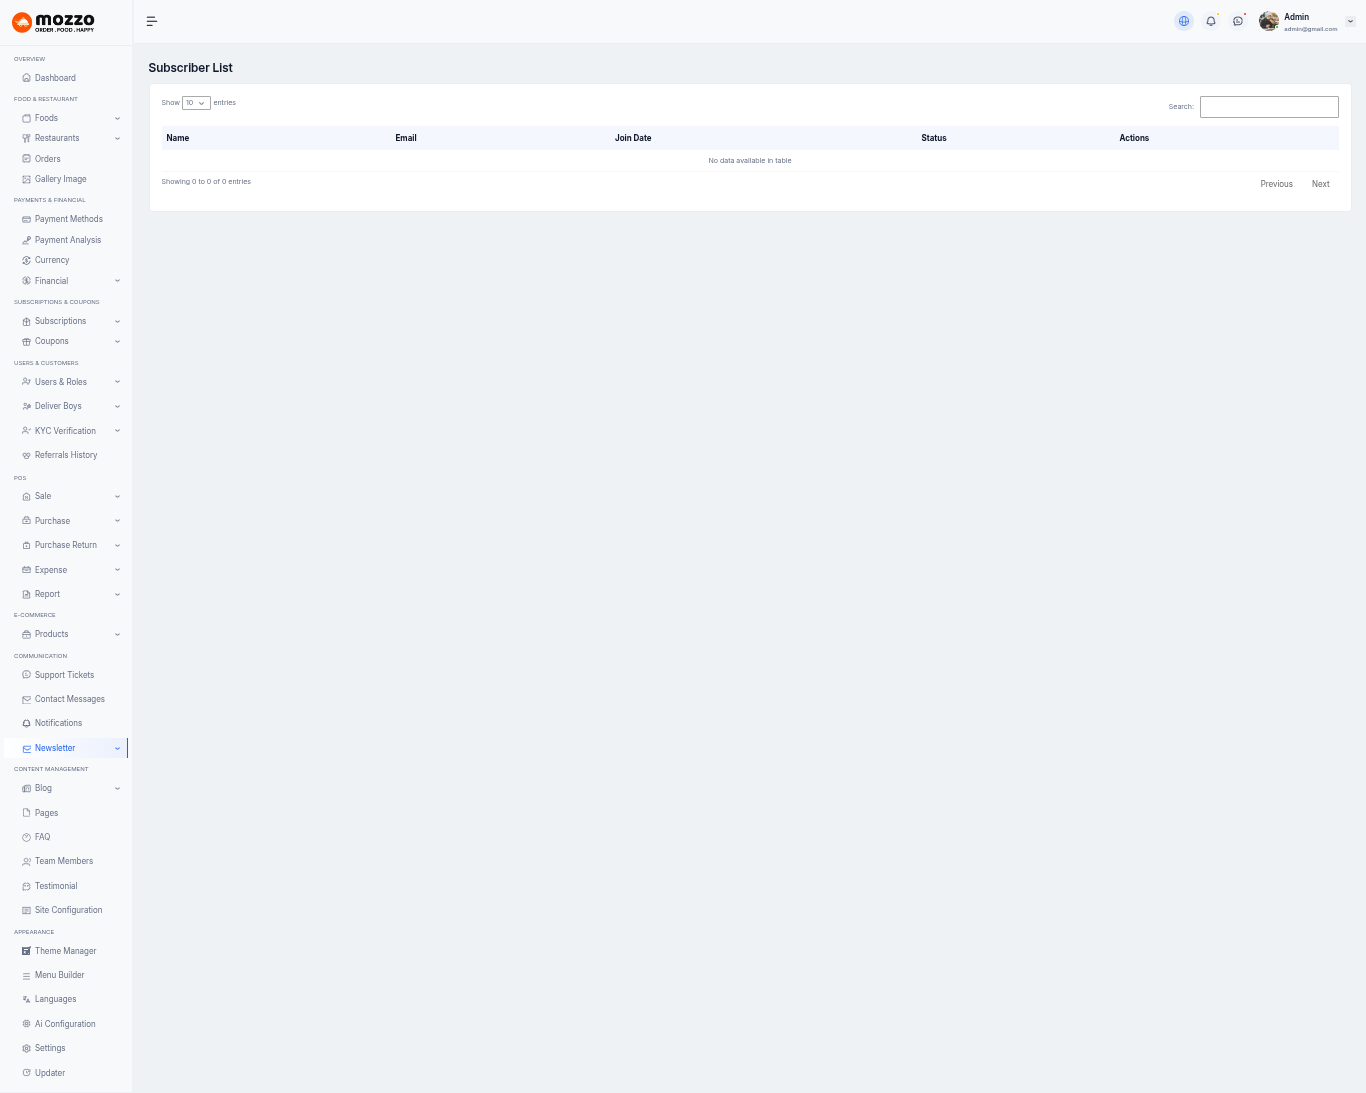This screenshot has height=1093, width=1366.
Task: Click the Gallery Image icon in sidebar
Action: point(27,179)
